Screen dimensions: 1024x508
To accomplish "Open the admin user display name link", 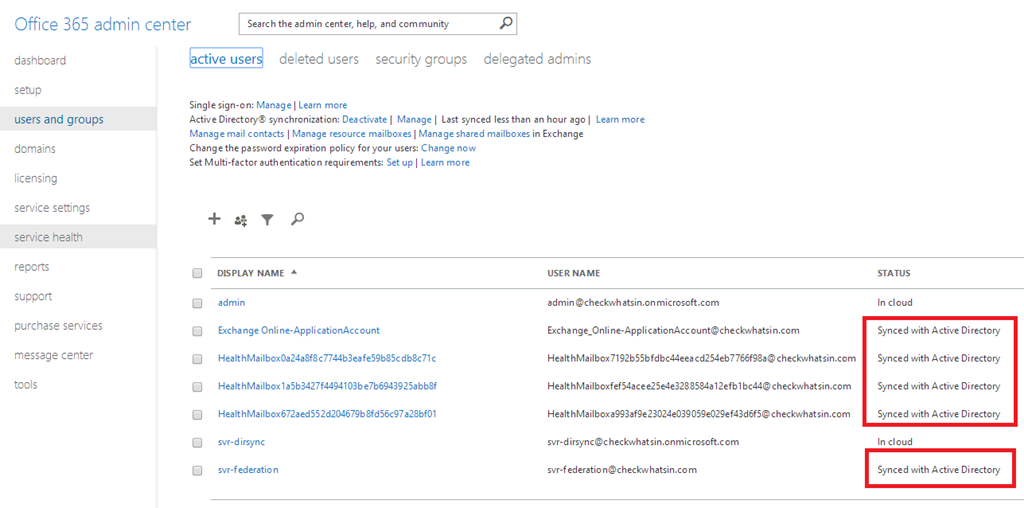I will pyautogui.click(x=231, y=303).
